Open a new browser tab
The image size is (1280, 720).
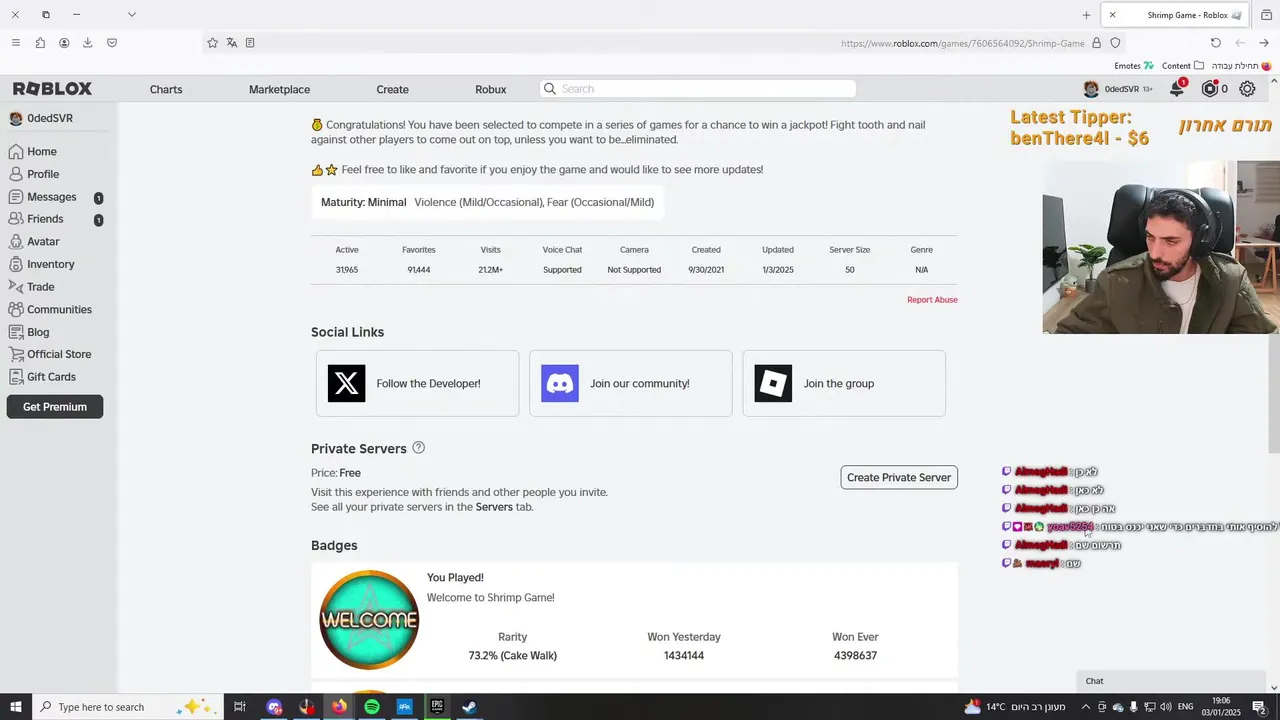(1086, 15)
